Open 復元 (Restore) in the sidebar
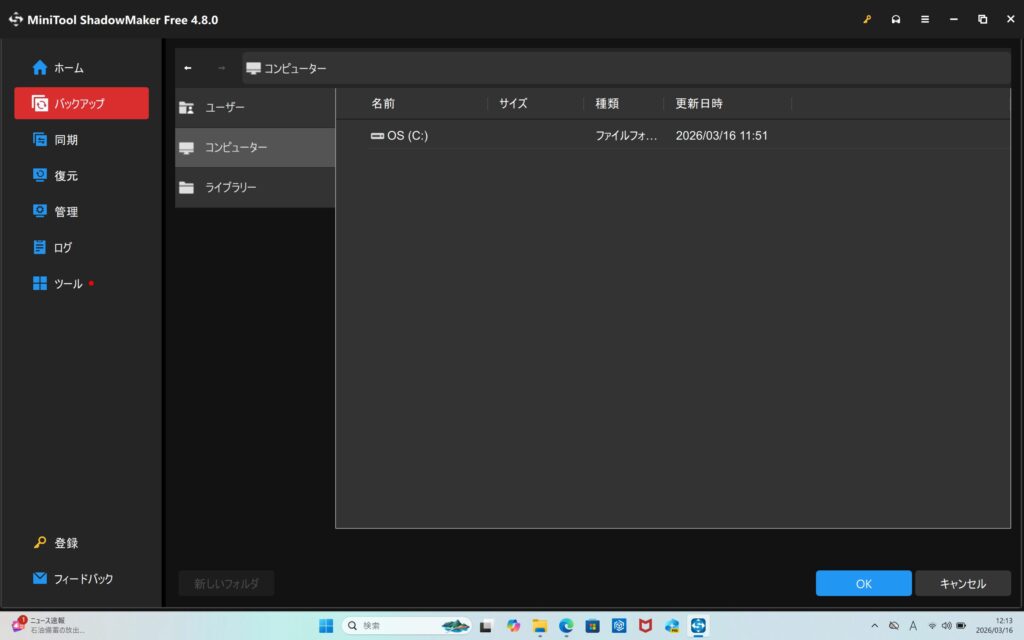This screenshot has width=1024, height=640. pyautogui.click(x=66, y=176)
